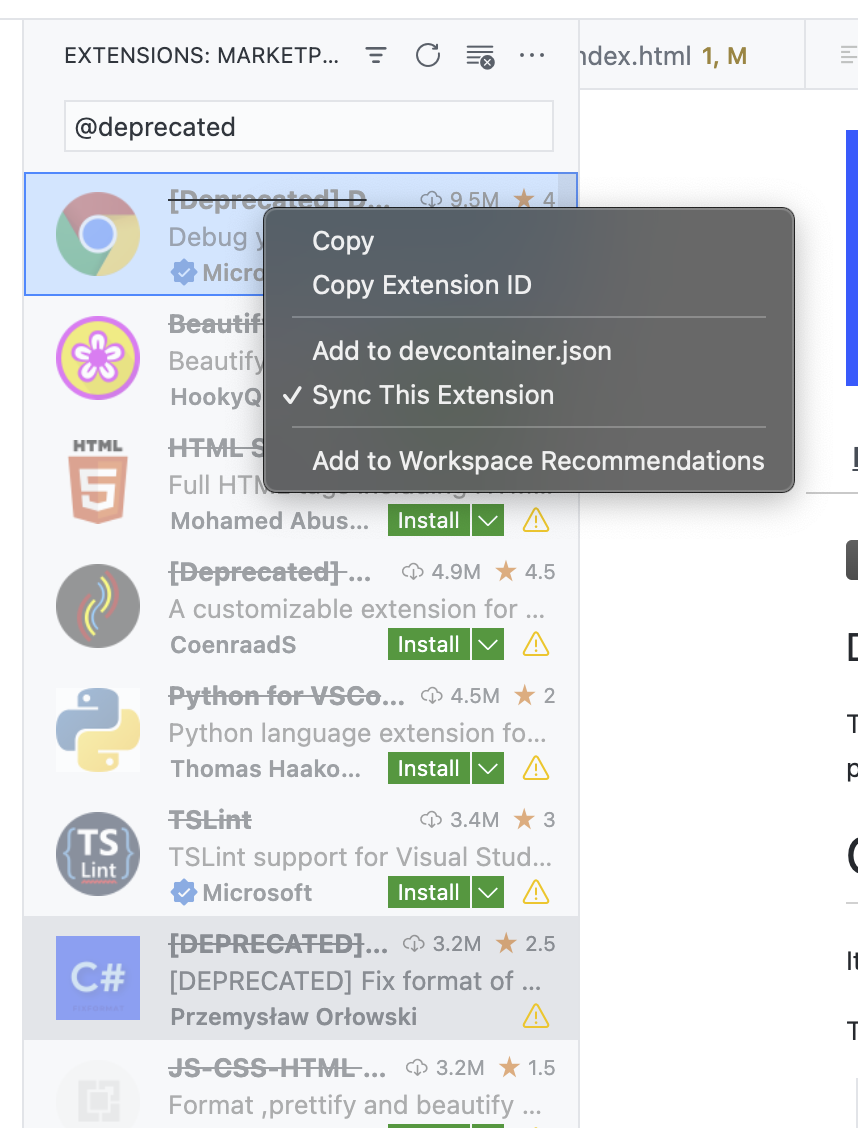This screenshot has width=858, height=1128.
Task: Install the TSLint extension
Action: 428,892
